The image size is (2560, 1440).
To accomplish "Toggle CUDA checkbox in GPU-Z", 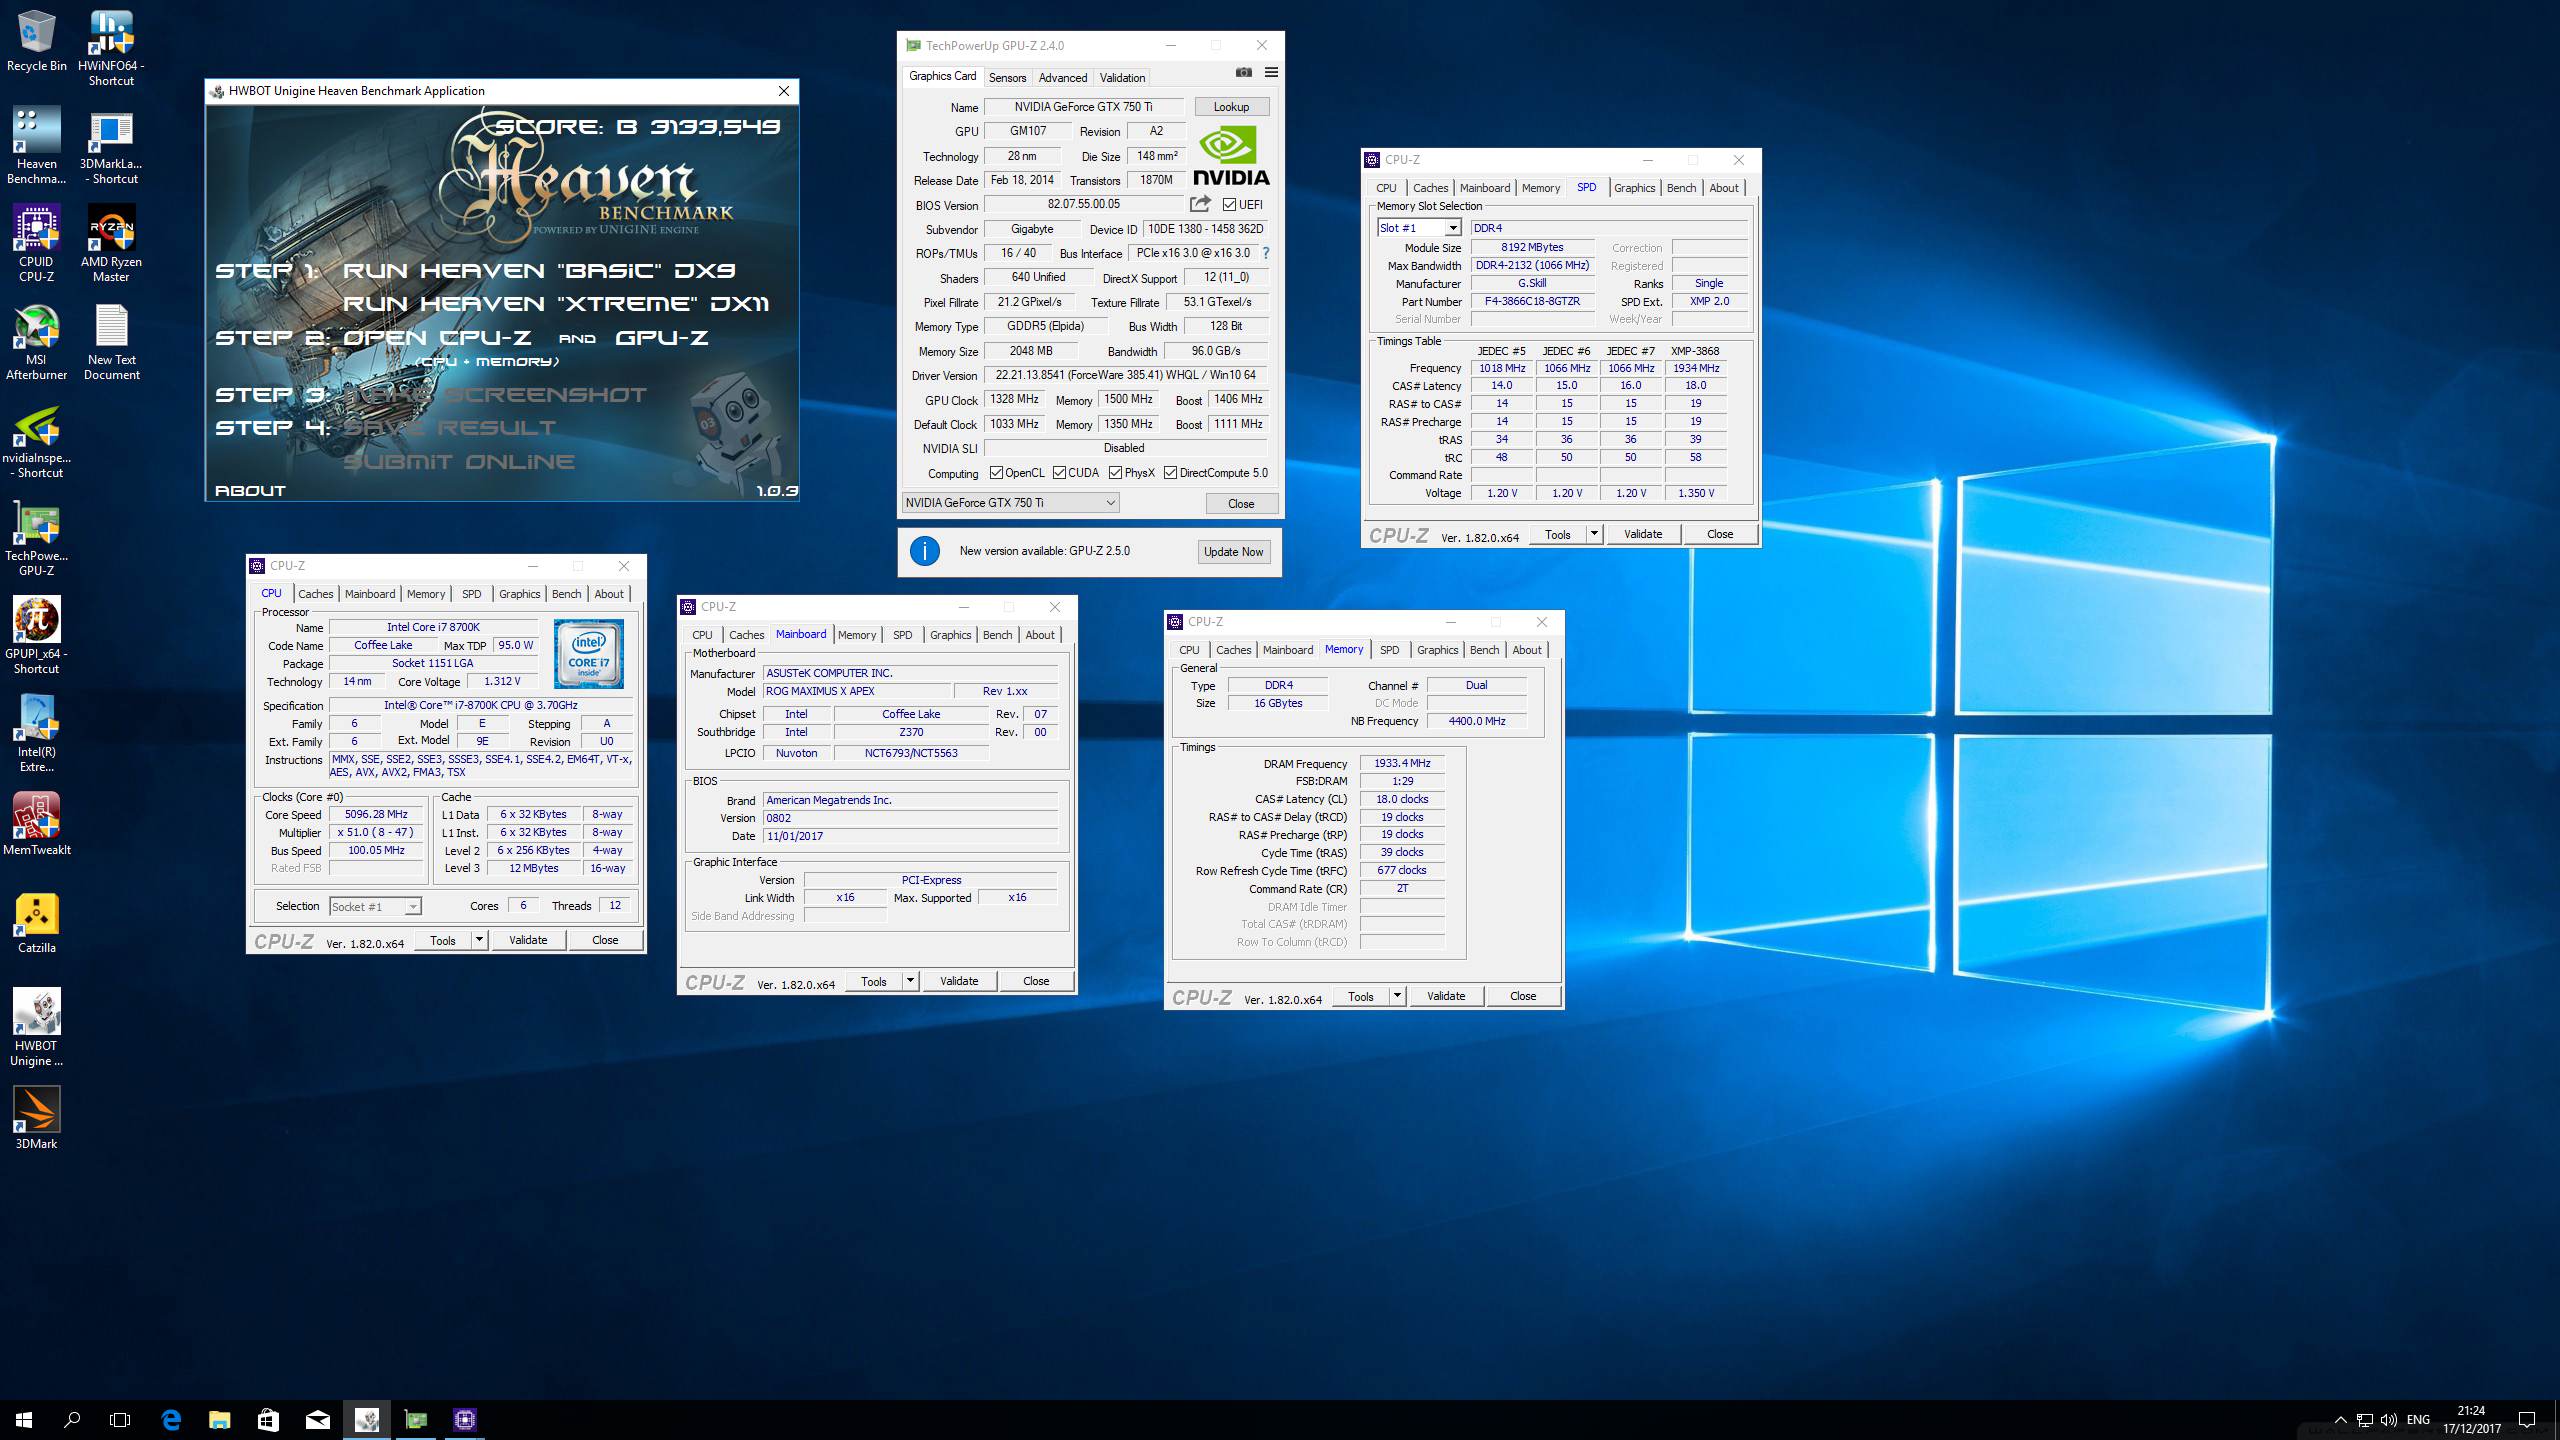I will pyautogui.click(x=1059, y=473).
